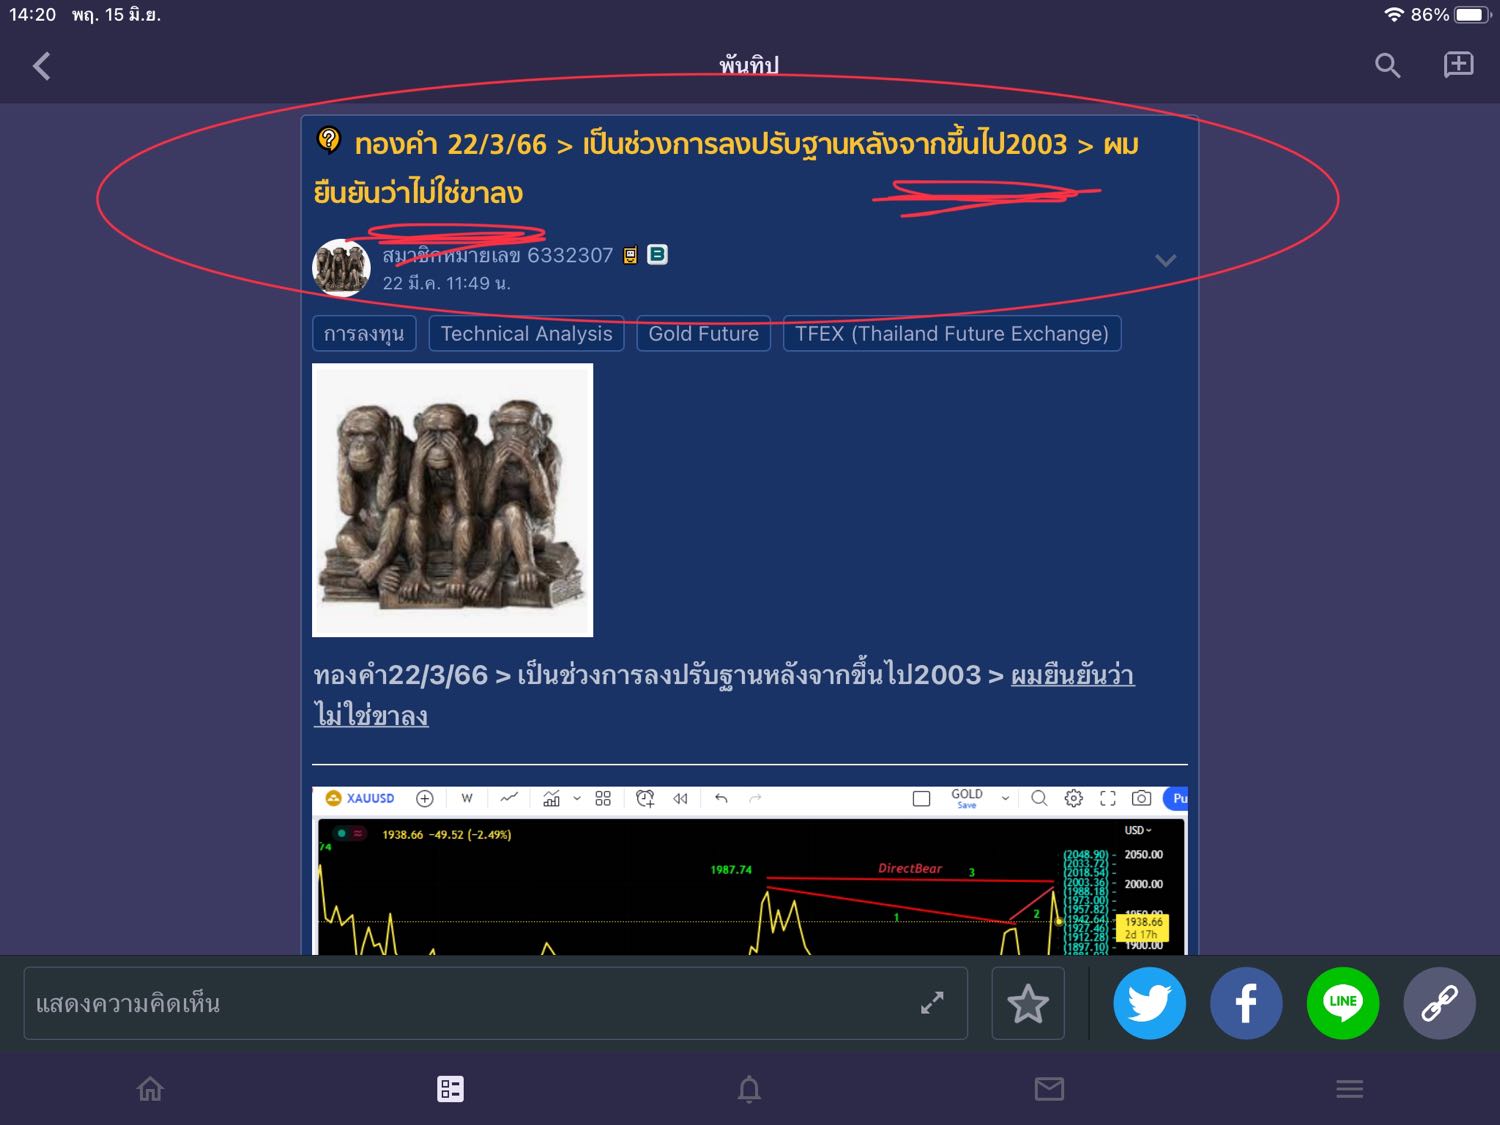The height and width of the screenshot is (1125, 1500).
Task: Tap the แสดงความคิดเห็น comment field
Action: point(496,1003)
